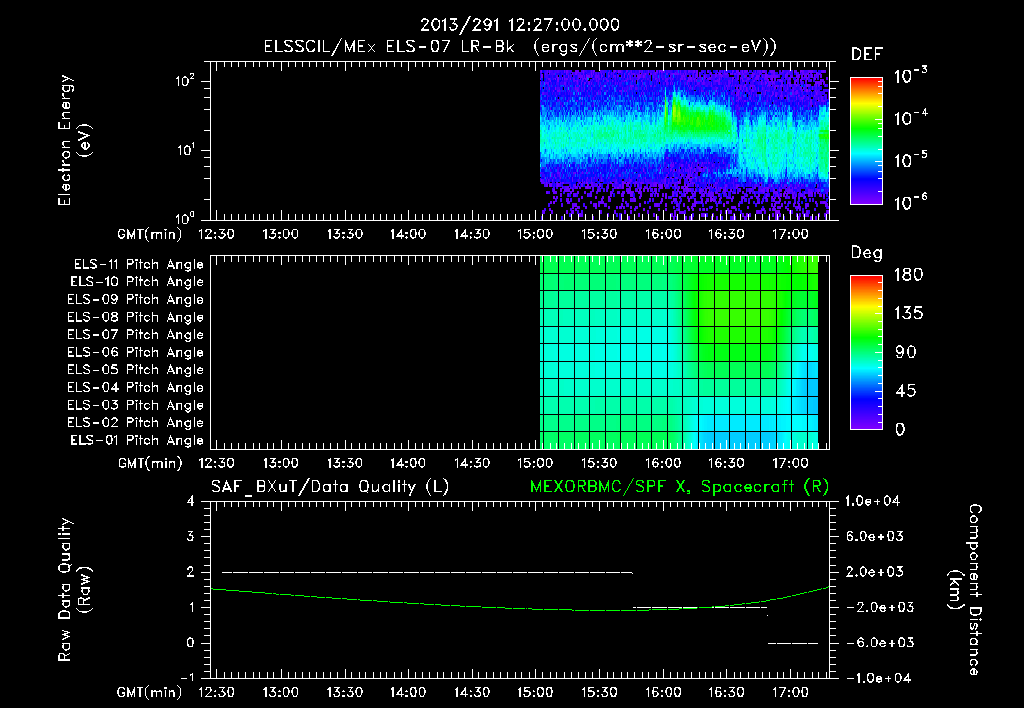Click the 180 value on the Deg scale
Image resolution: width=1024 pixels, height=708 pixels.
(x=909, y=275)
